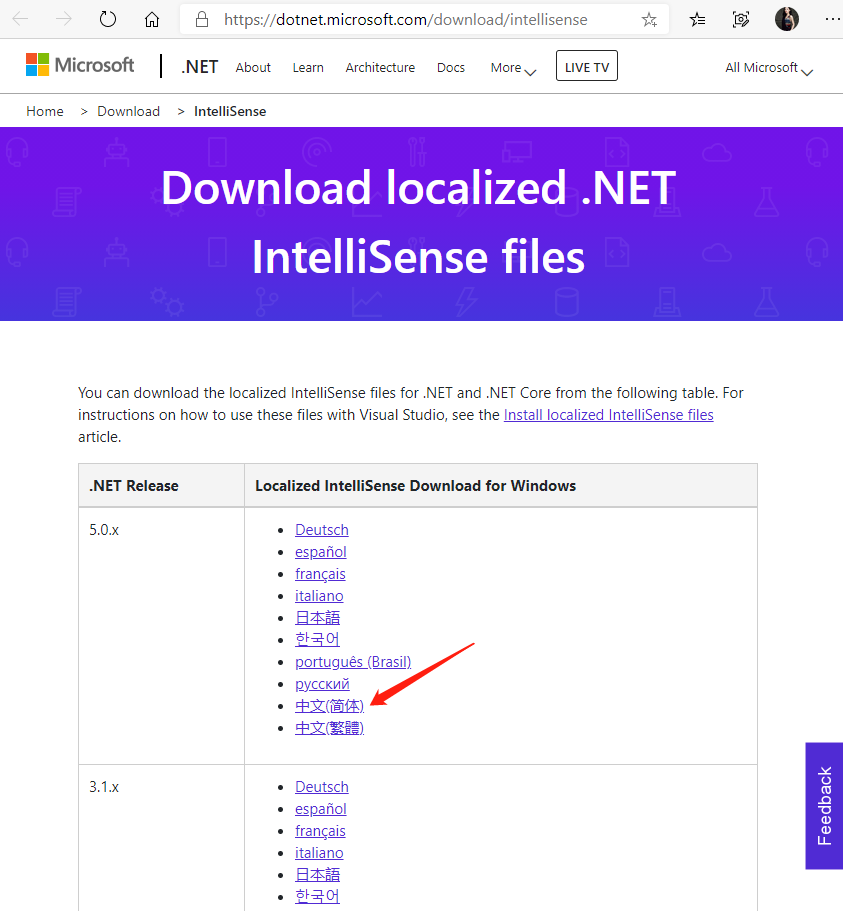The image size is (843, 911).
Task: Open the Feedback side tab
Action: [x=824, y=806]
